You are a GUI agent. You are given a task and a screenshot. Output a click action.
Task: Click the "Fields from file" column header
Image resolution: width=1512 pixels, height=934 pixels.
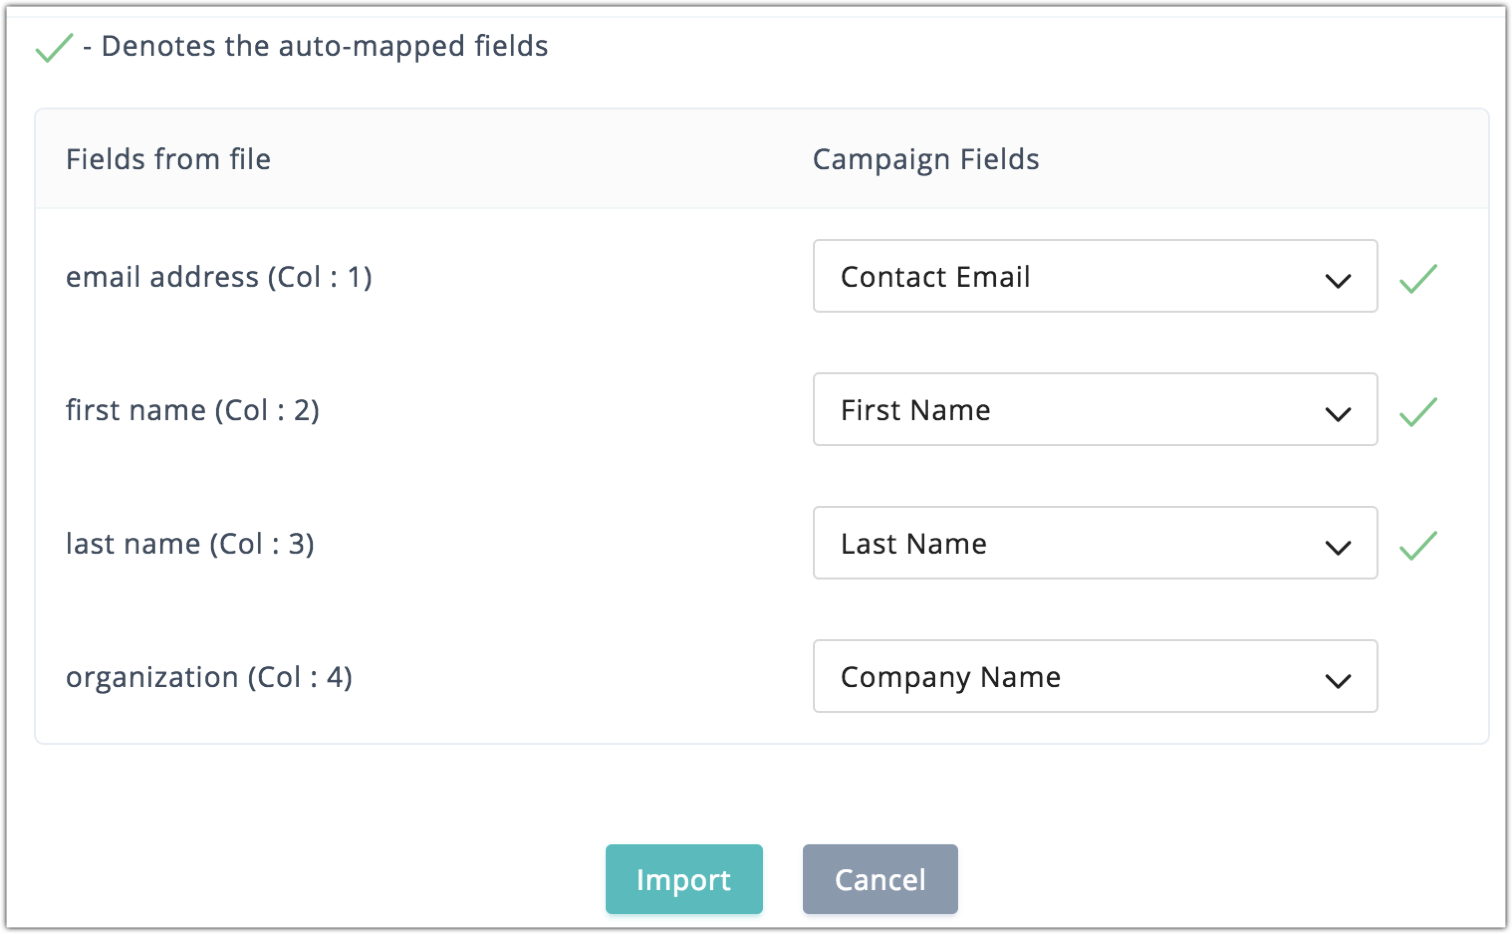tap(168, 159)
